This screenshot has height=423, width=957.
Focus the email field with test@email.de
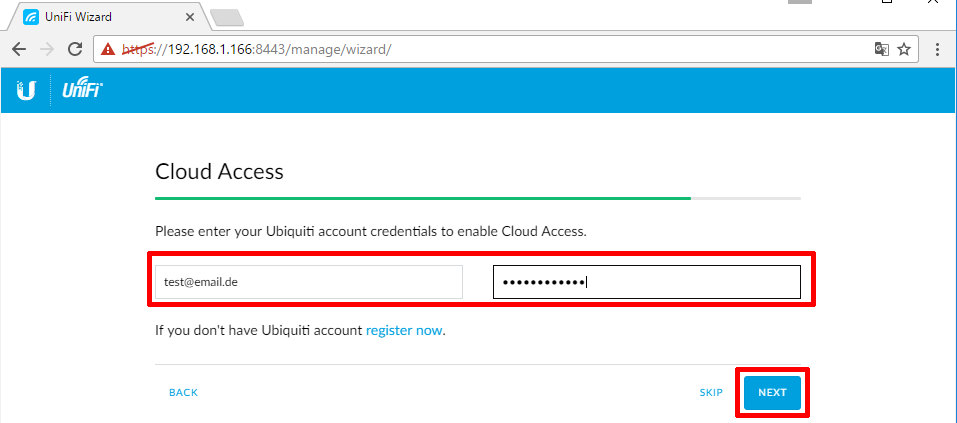(309, 282)
